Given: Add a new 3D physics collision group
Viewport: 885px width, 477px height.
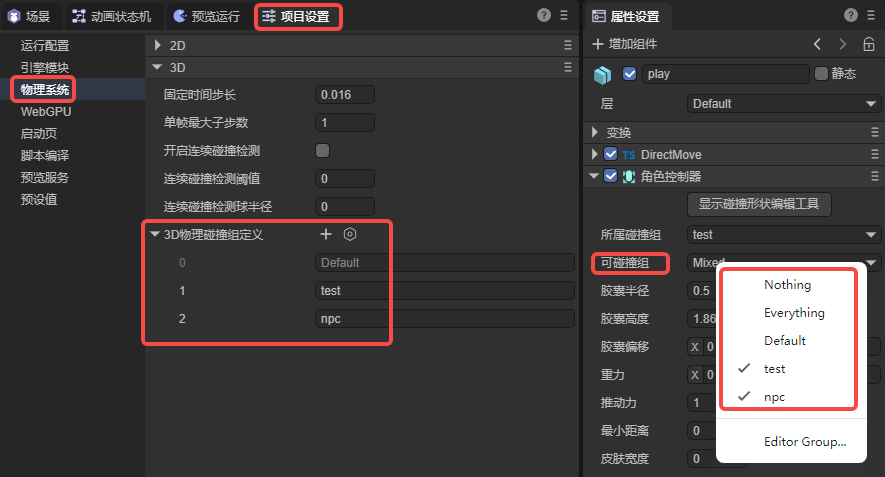Looking at the screenshot, I should [325, 234].
